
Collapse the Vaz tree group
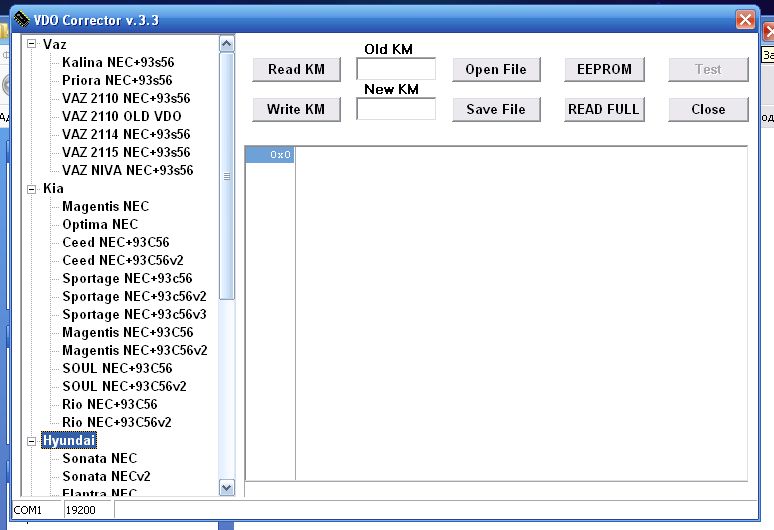[x=32, y=44]
